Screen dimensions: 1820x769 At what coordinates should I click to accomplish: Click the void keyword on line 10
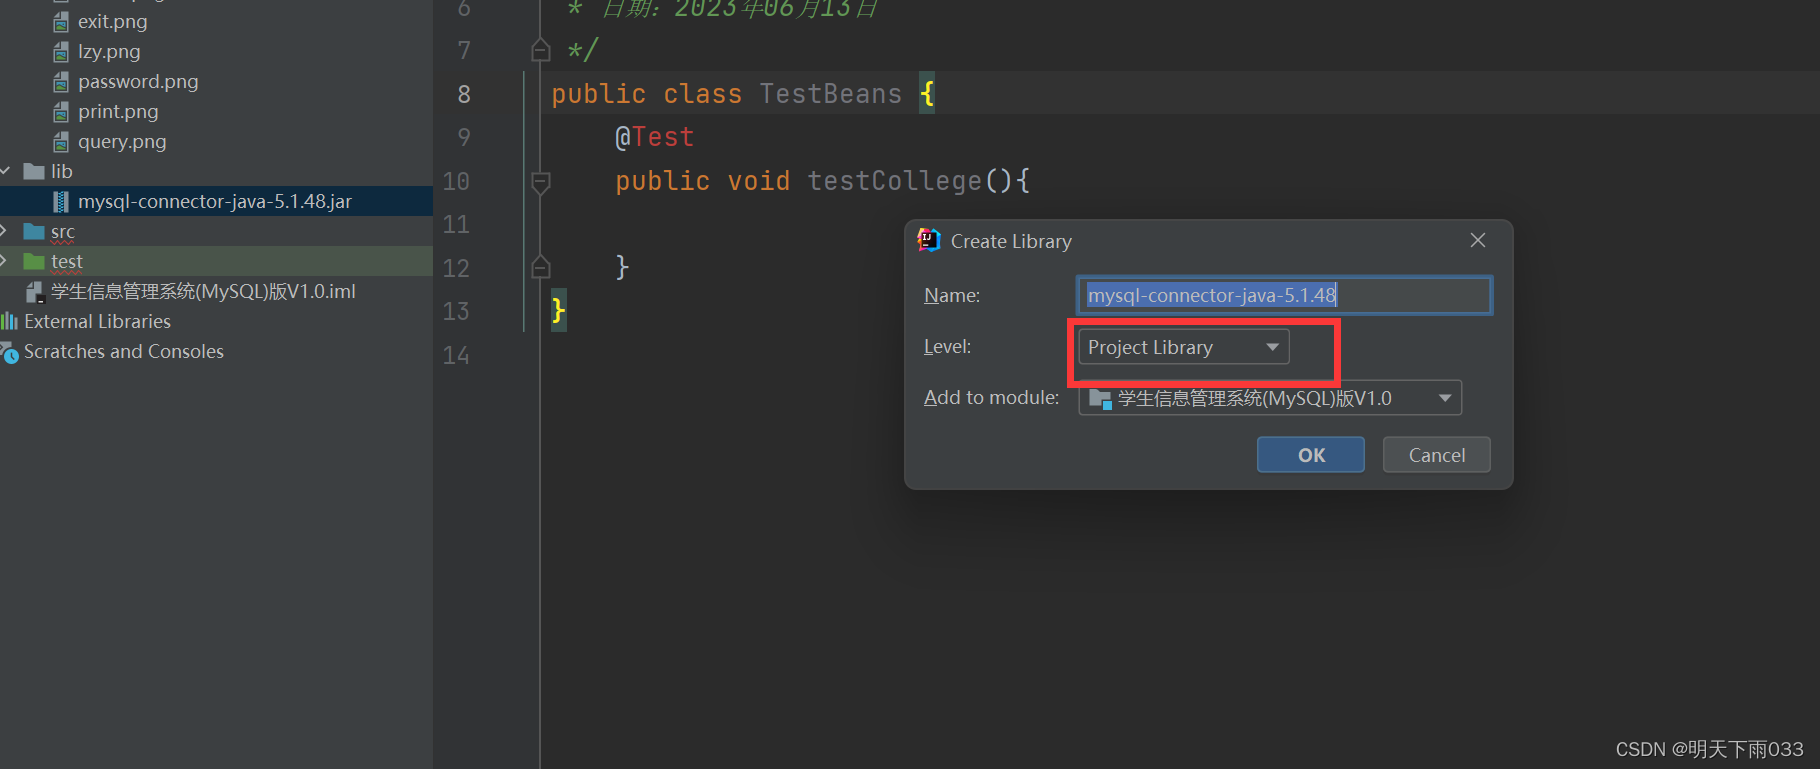tap(758, 181)
